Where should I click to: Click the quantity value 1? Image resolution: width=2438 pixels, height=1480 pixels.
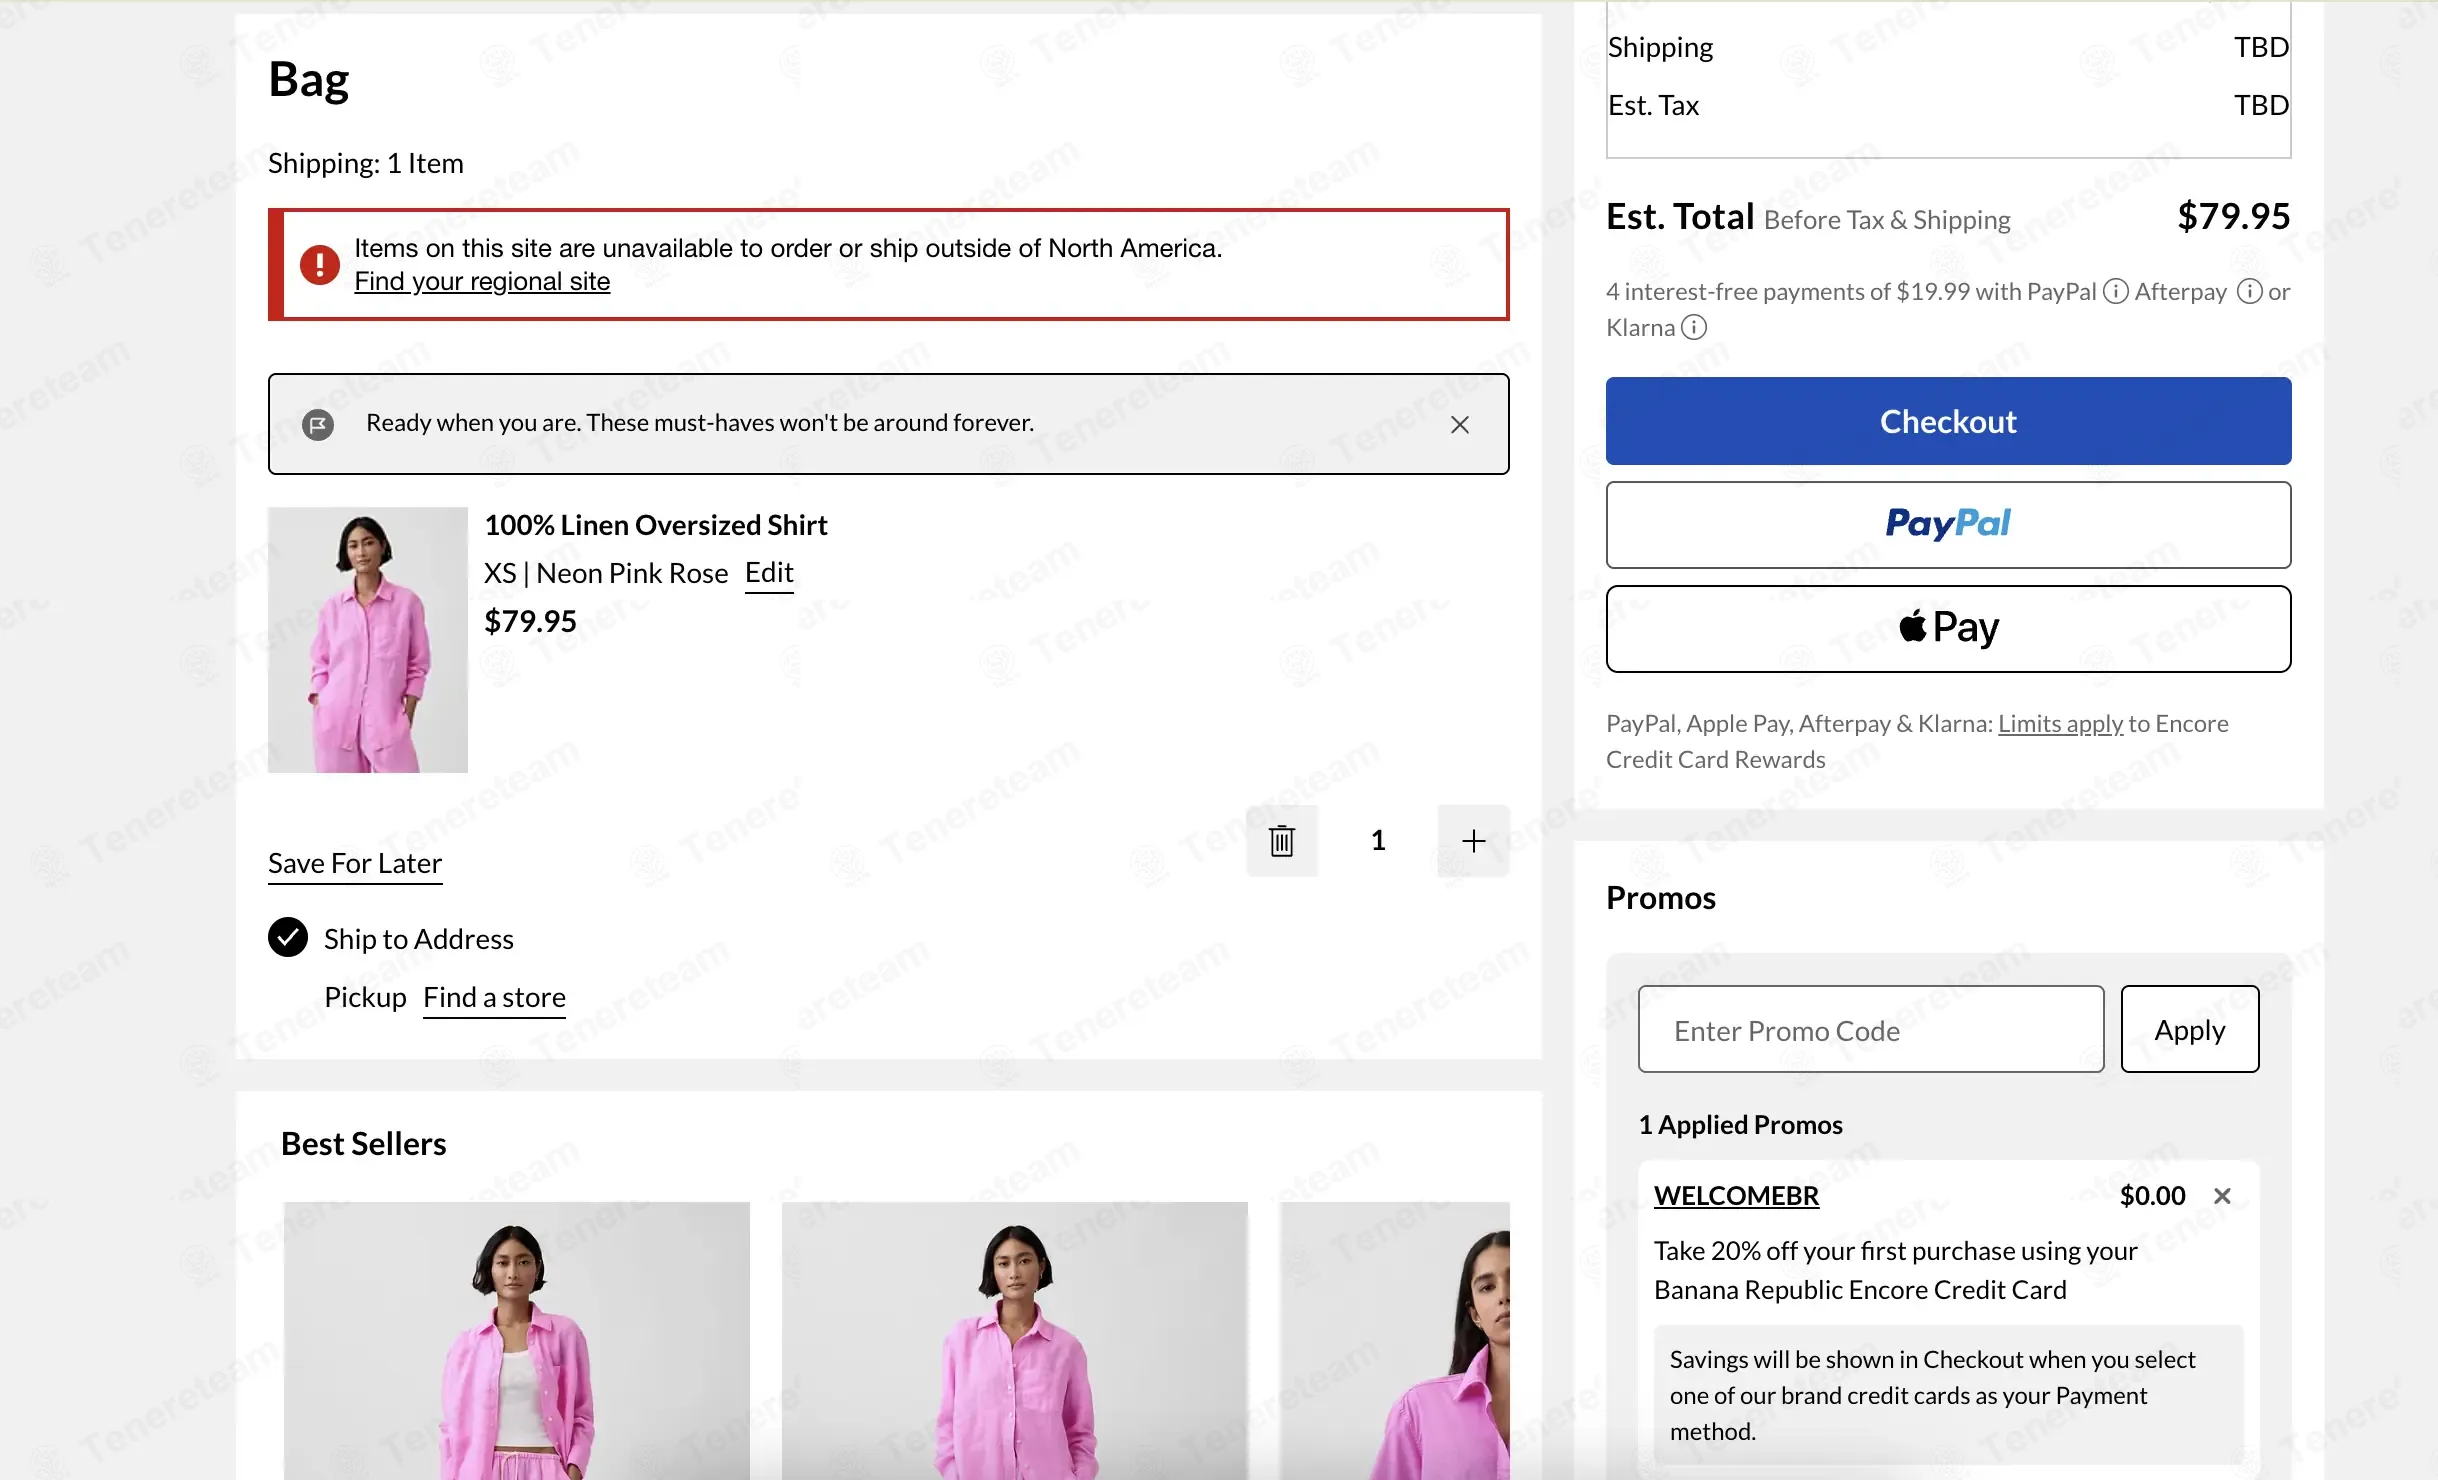pyautogui.click(x=1377, y=840)
